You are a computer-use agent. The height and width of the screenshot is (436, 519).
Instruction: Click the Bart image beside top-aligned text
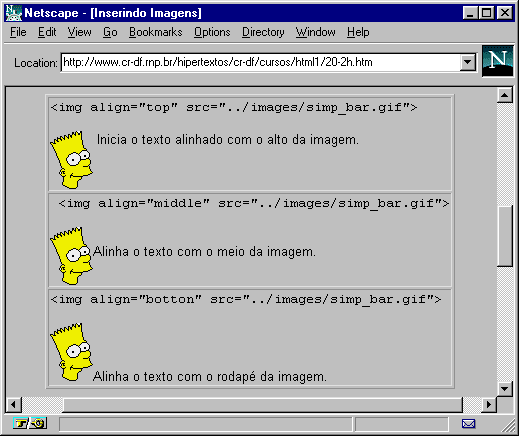71,160
